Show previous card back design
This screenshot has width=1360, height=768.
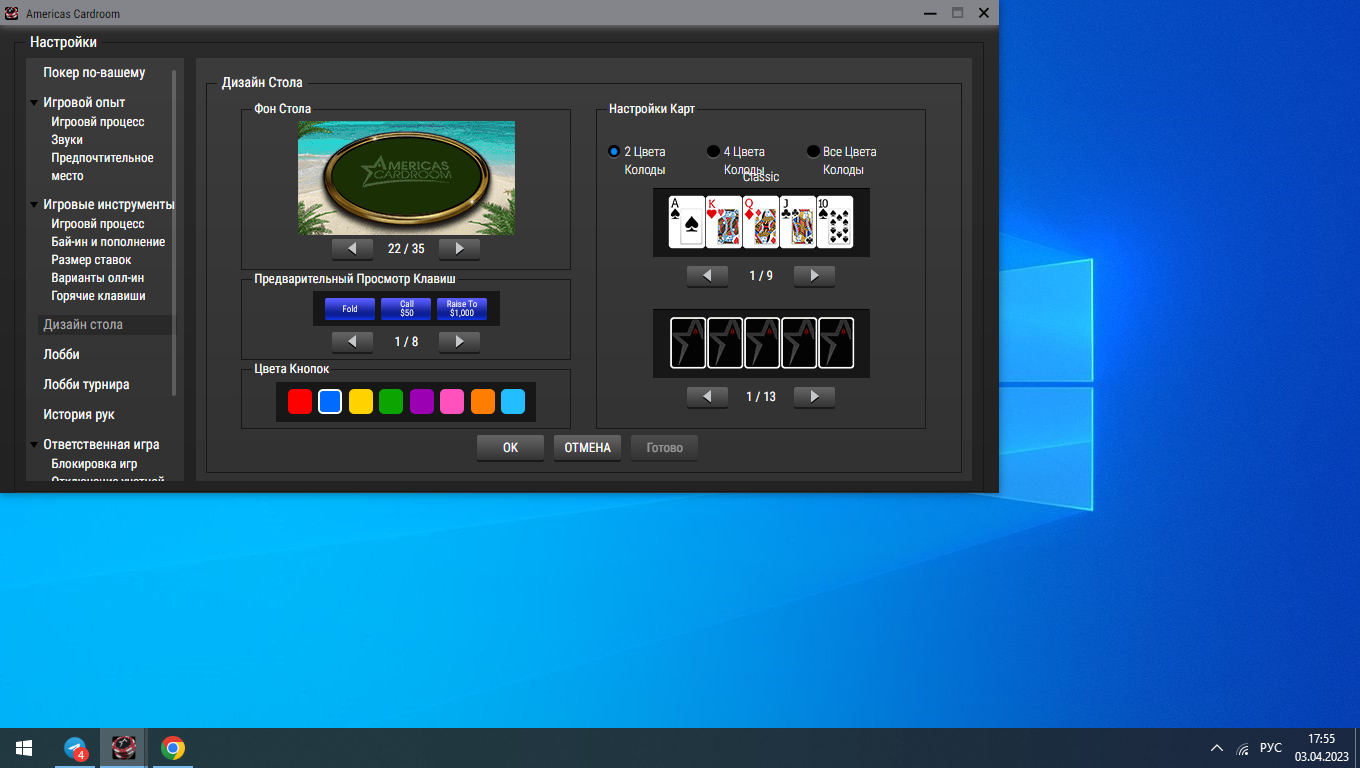[707, 397]
